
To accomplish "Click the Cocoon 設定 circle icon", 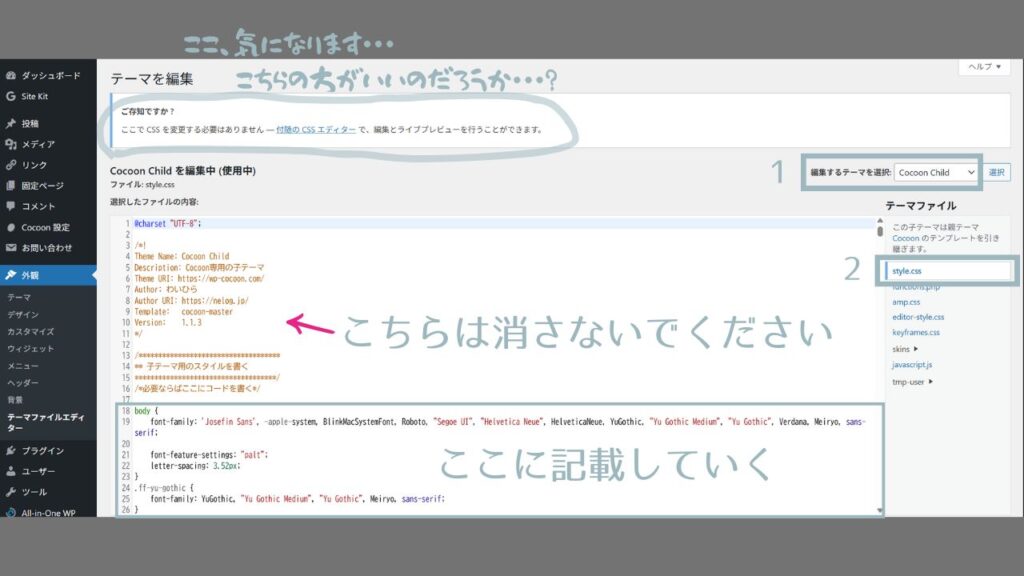I will (x=10, y=227).
